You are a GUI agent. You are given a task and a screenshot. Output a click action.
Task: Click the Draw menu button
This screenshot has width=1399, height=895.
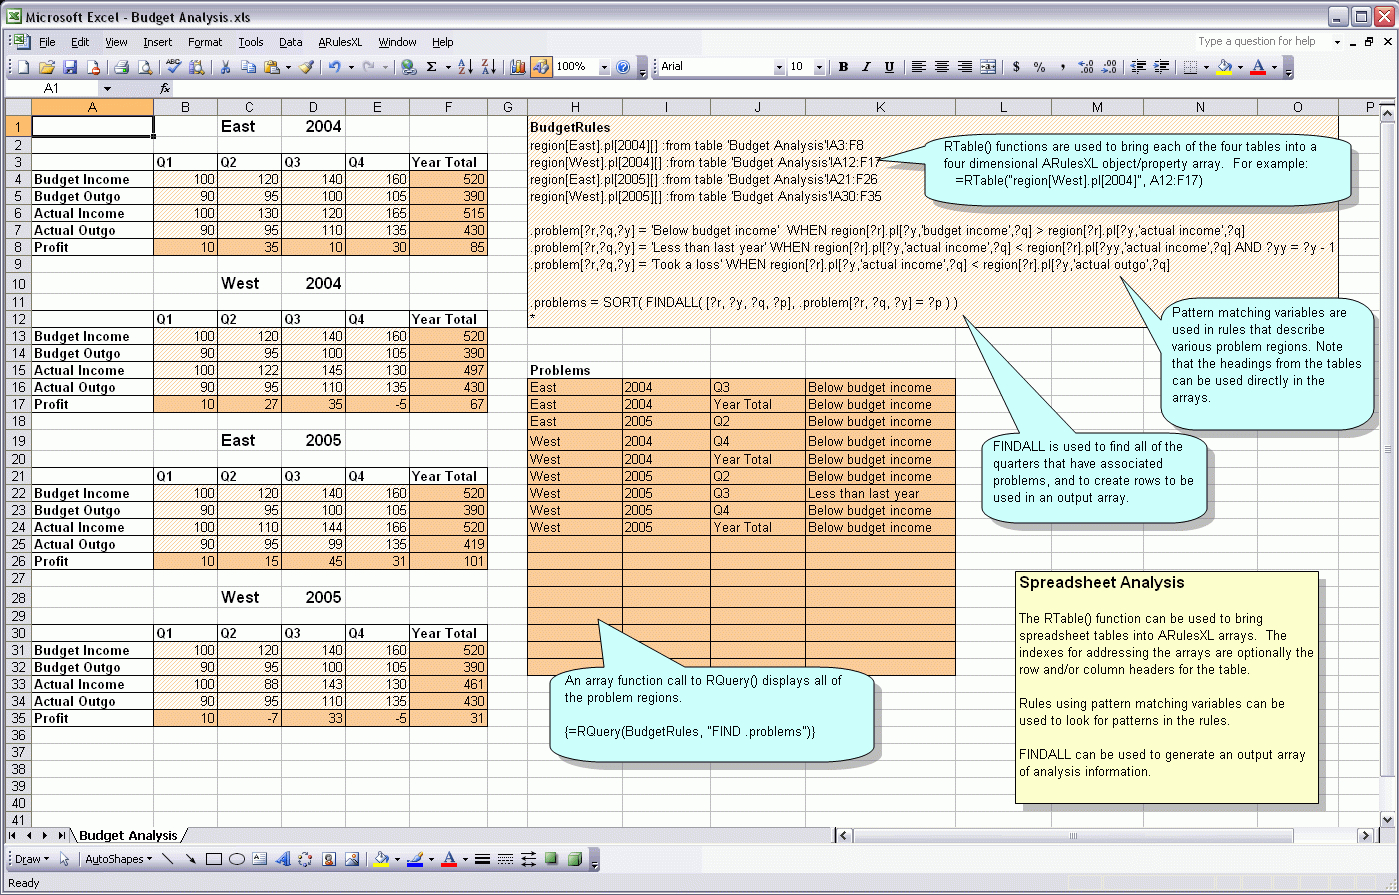(x=30, y=858)
